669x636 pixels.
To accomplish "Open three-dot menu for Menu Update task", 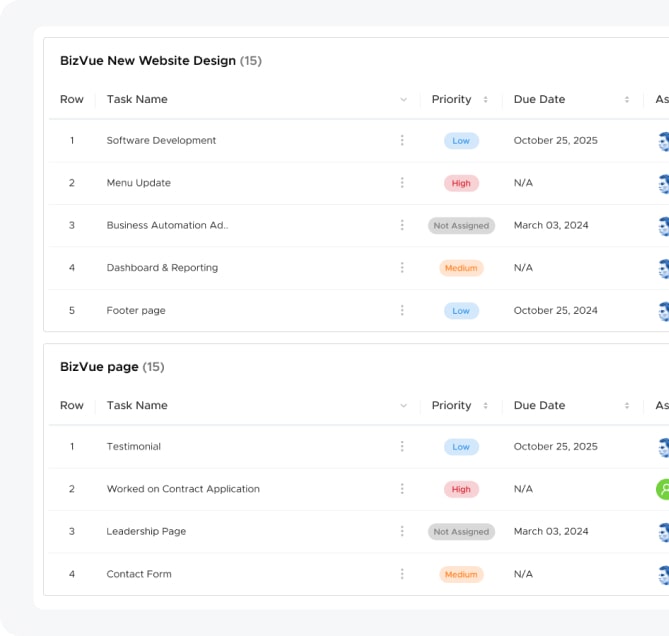I will (402, 183).
